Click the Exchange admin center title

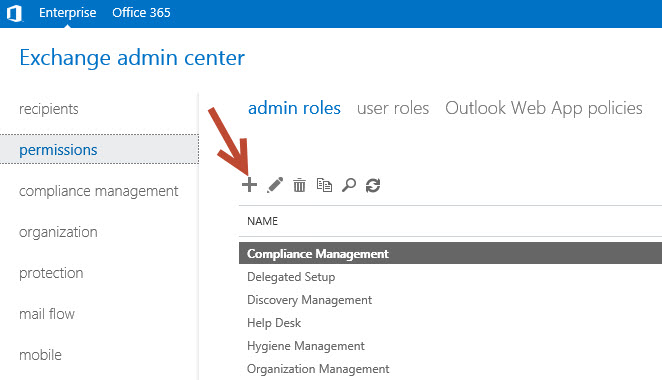click(132, 58)
